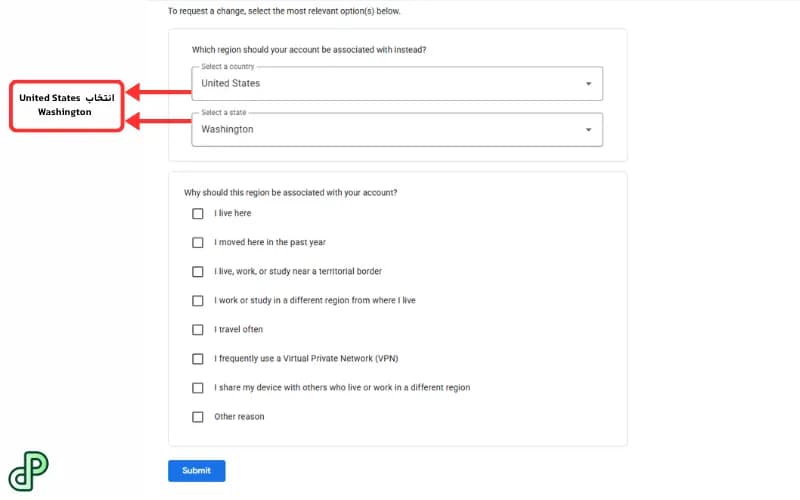This screenshot has height=500, width=800.
Task: Select the 'Other reason' checkbox
Action: (197, 417)
